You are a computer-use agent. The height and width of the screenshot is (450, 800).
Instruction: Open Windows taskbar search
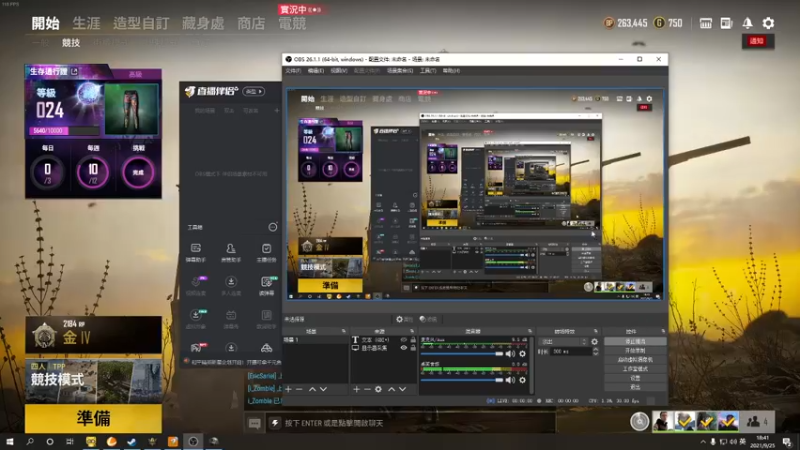tap(30, 441)
